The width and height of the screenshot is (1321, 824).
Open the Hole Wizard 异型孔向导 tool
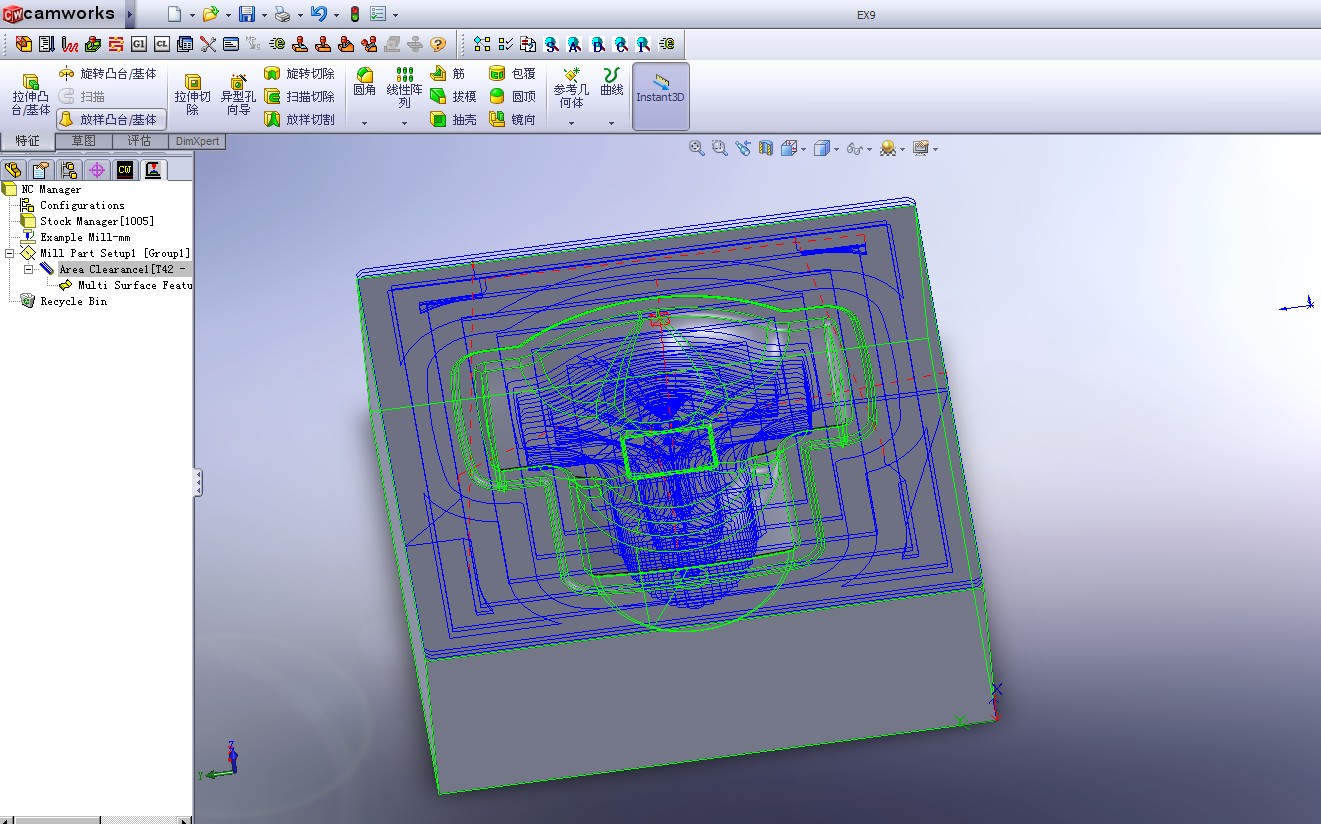pyautogui.click(x=238, y=95)
